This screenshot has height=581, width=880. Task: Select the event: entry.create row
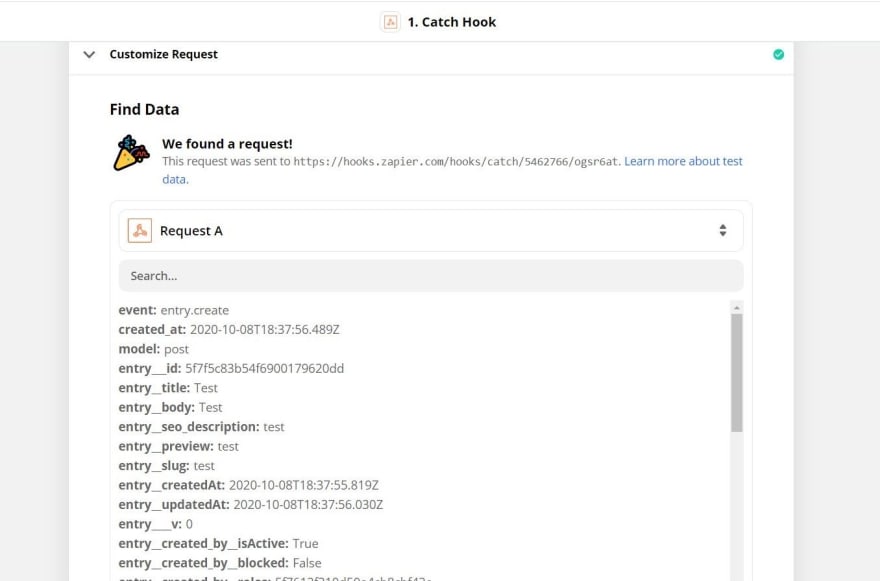pyautogui.click(x=173, y=310)
